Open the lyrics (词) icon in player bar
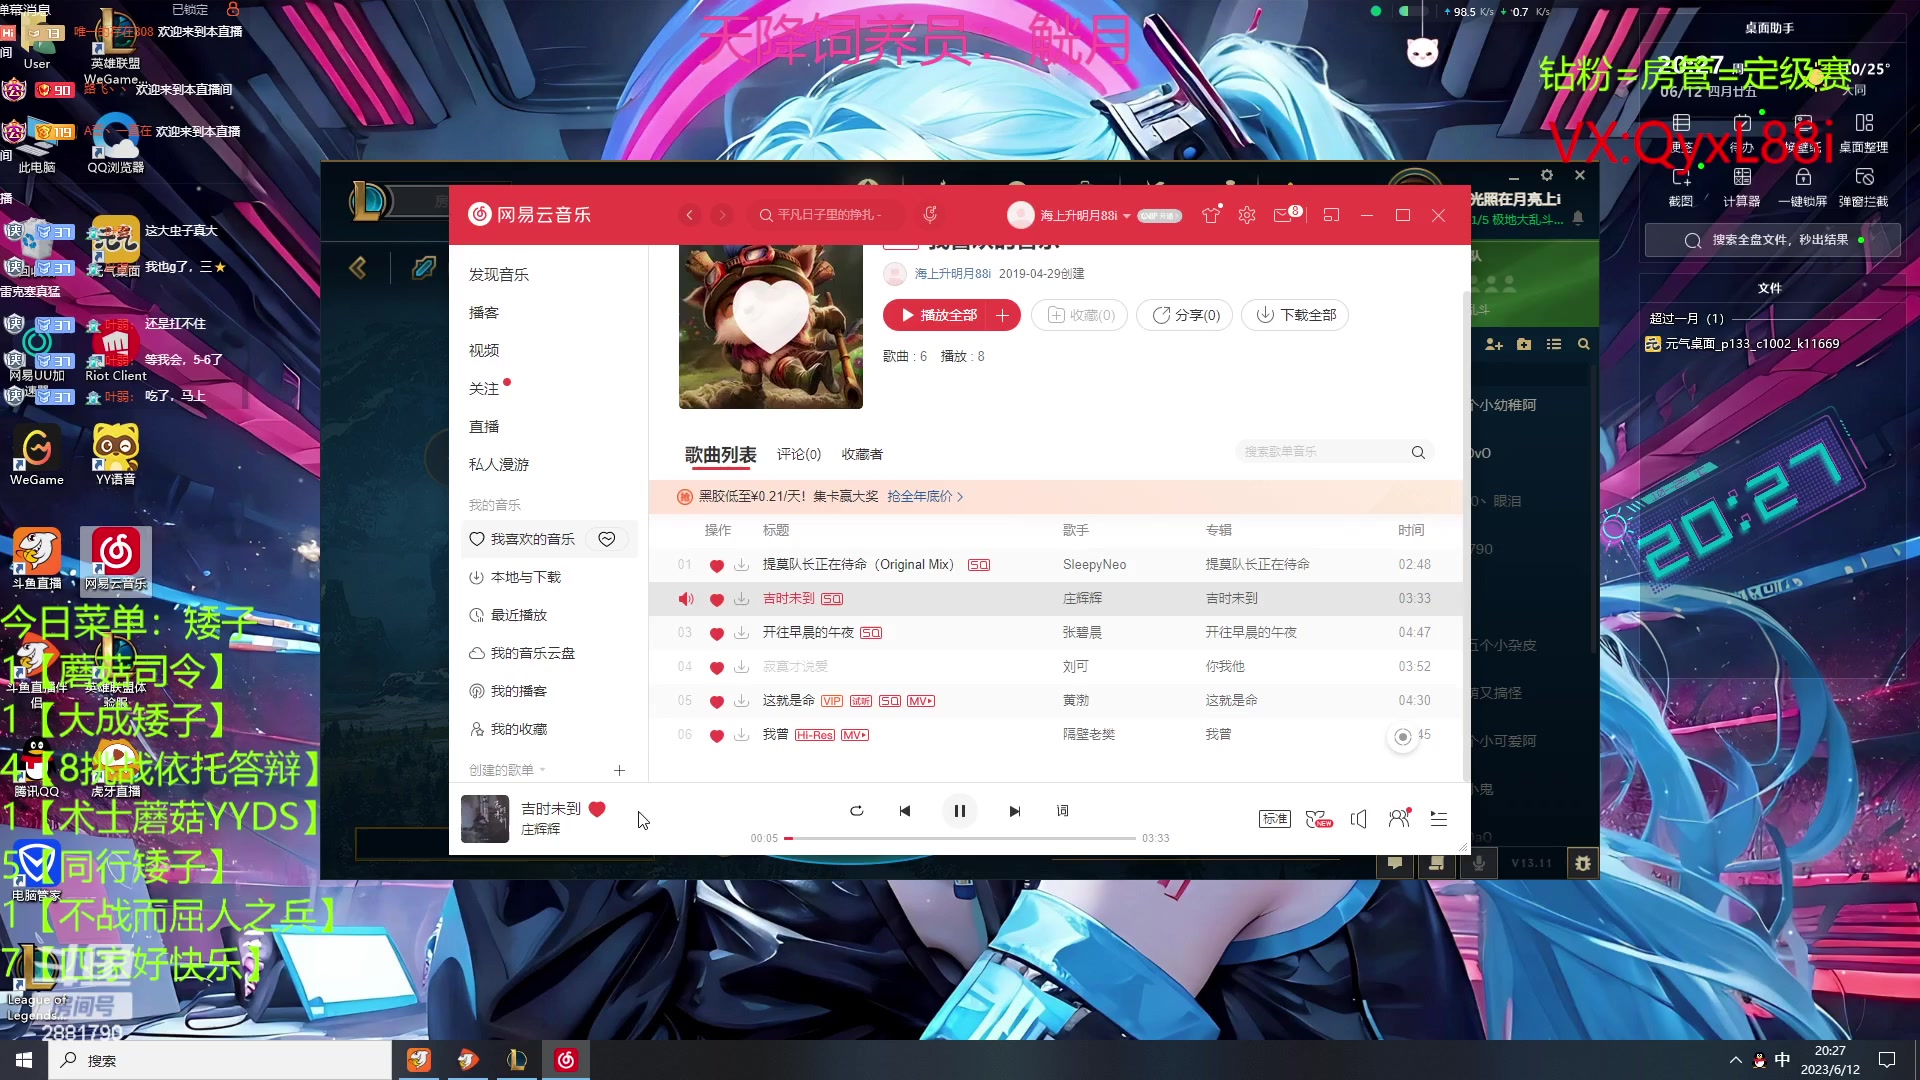Image resolution: width=1920 pixels, height=1080 pixels. (1063, 811)
